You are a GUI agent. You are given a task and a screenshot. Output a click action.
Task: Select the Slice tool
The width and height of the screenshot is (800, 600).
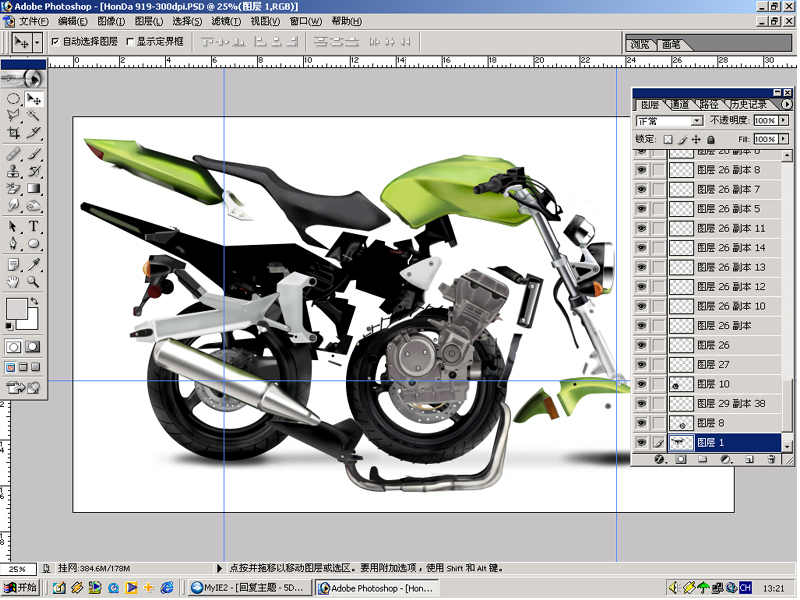point(34,133)
